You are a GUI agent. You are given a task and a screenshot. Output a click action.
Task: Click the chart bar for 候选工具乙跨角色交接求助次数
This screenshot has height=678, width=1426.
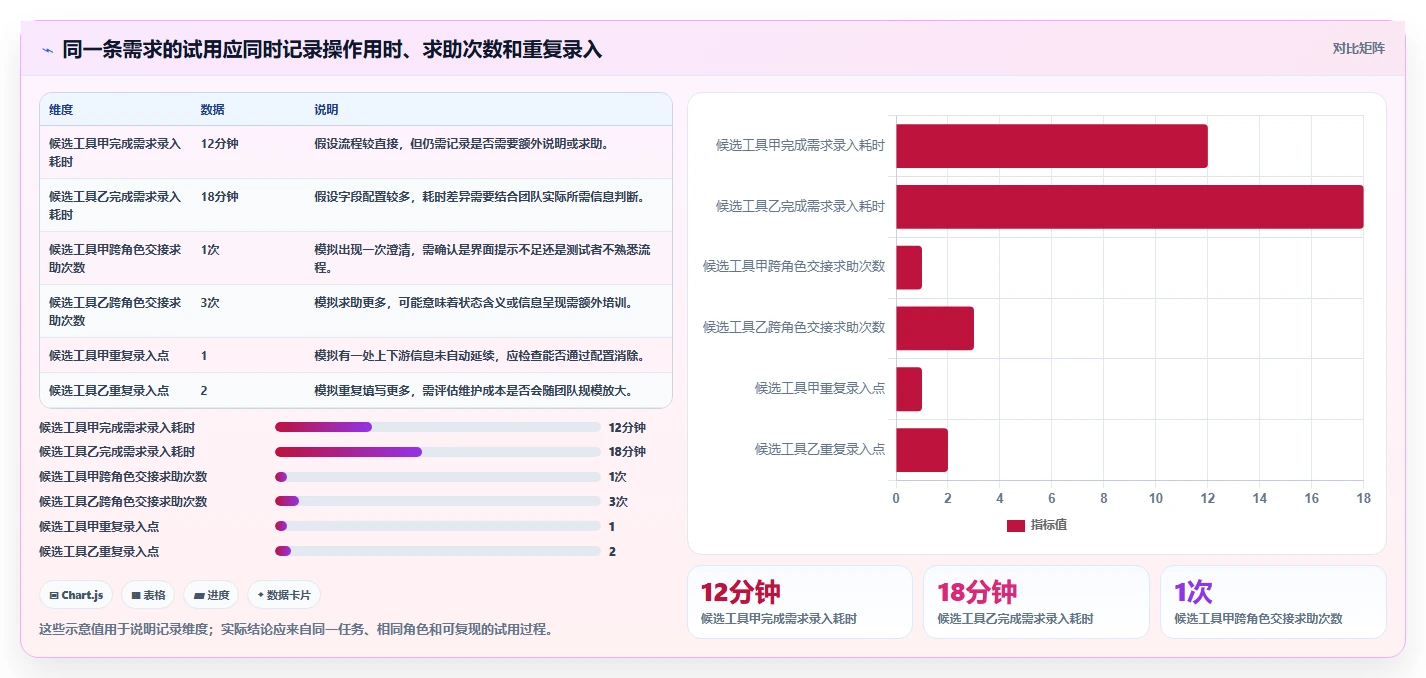point(935,328)
